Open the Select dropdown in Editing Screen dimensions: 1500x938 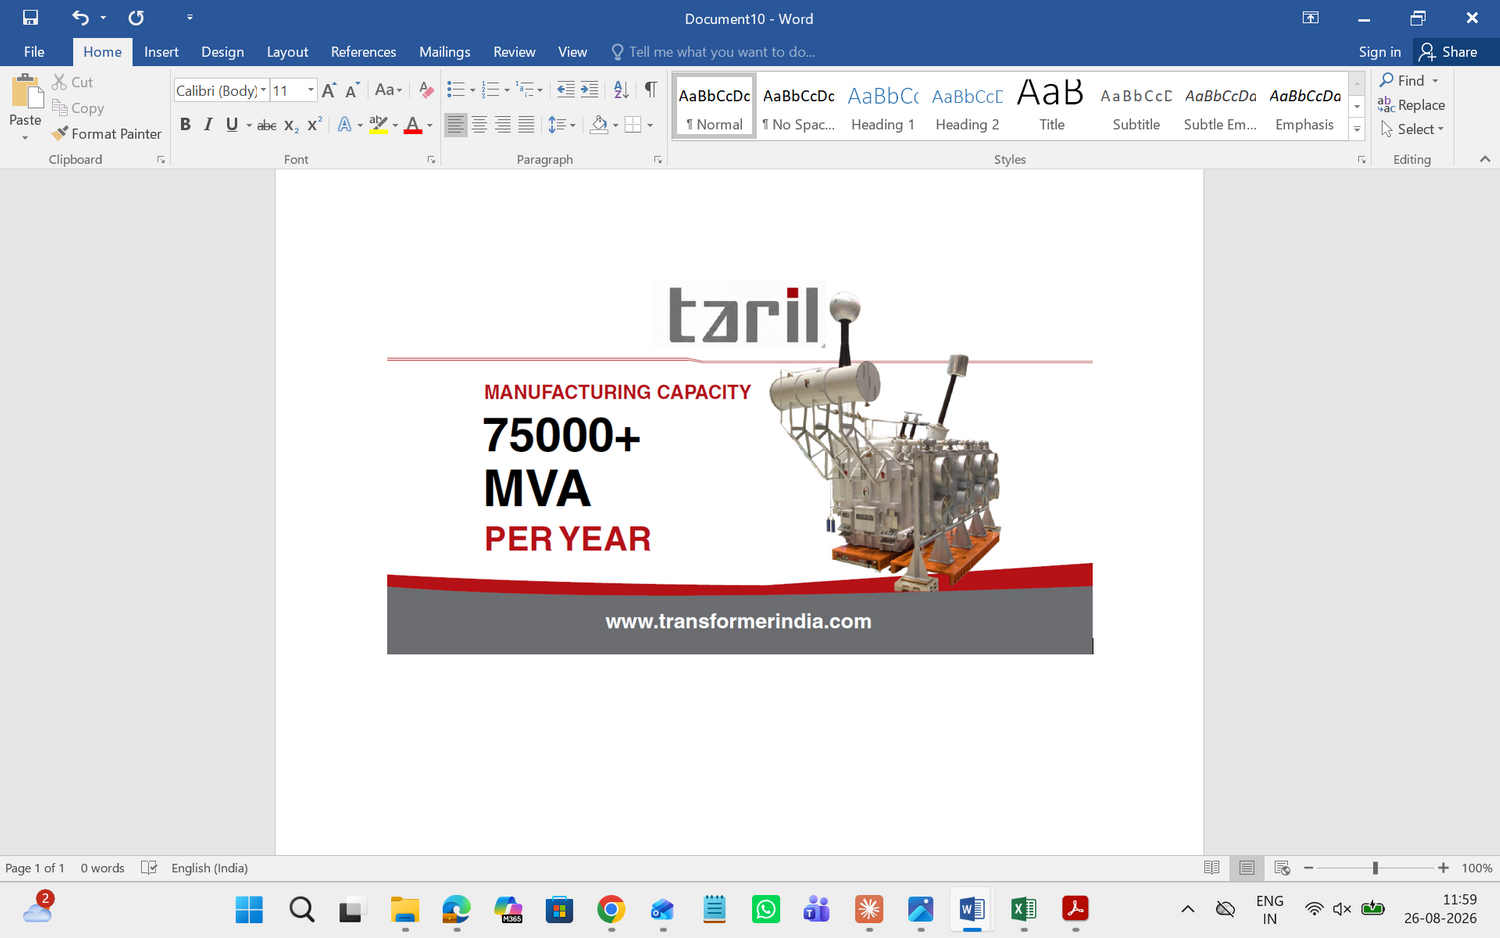point(1412,129)
